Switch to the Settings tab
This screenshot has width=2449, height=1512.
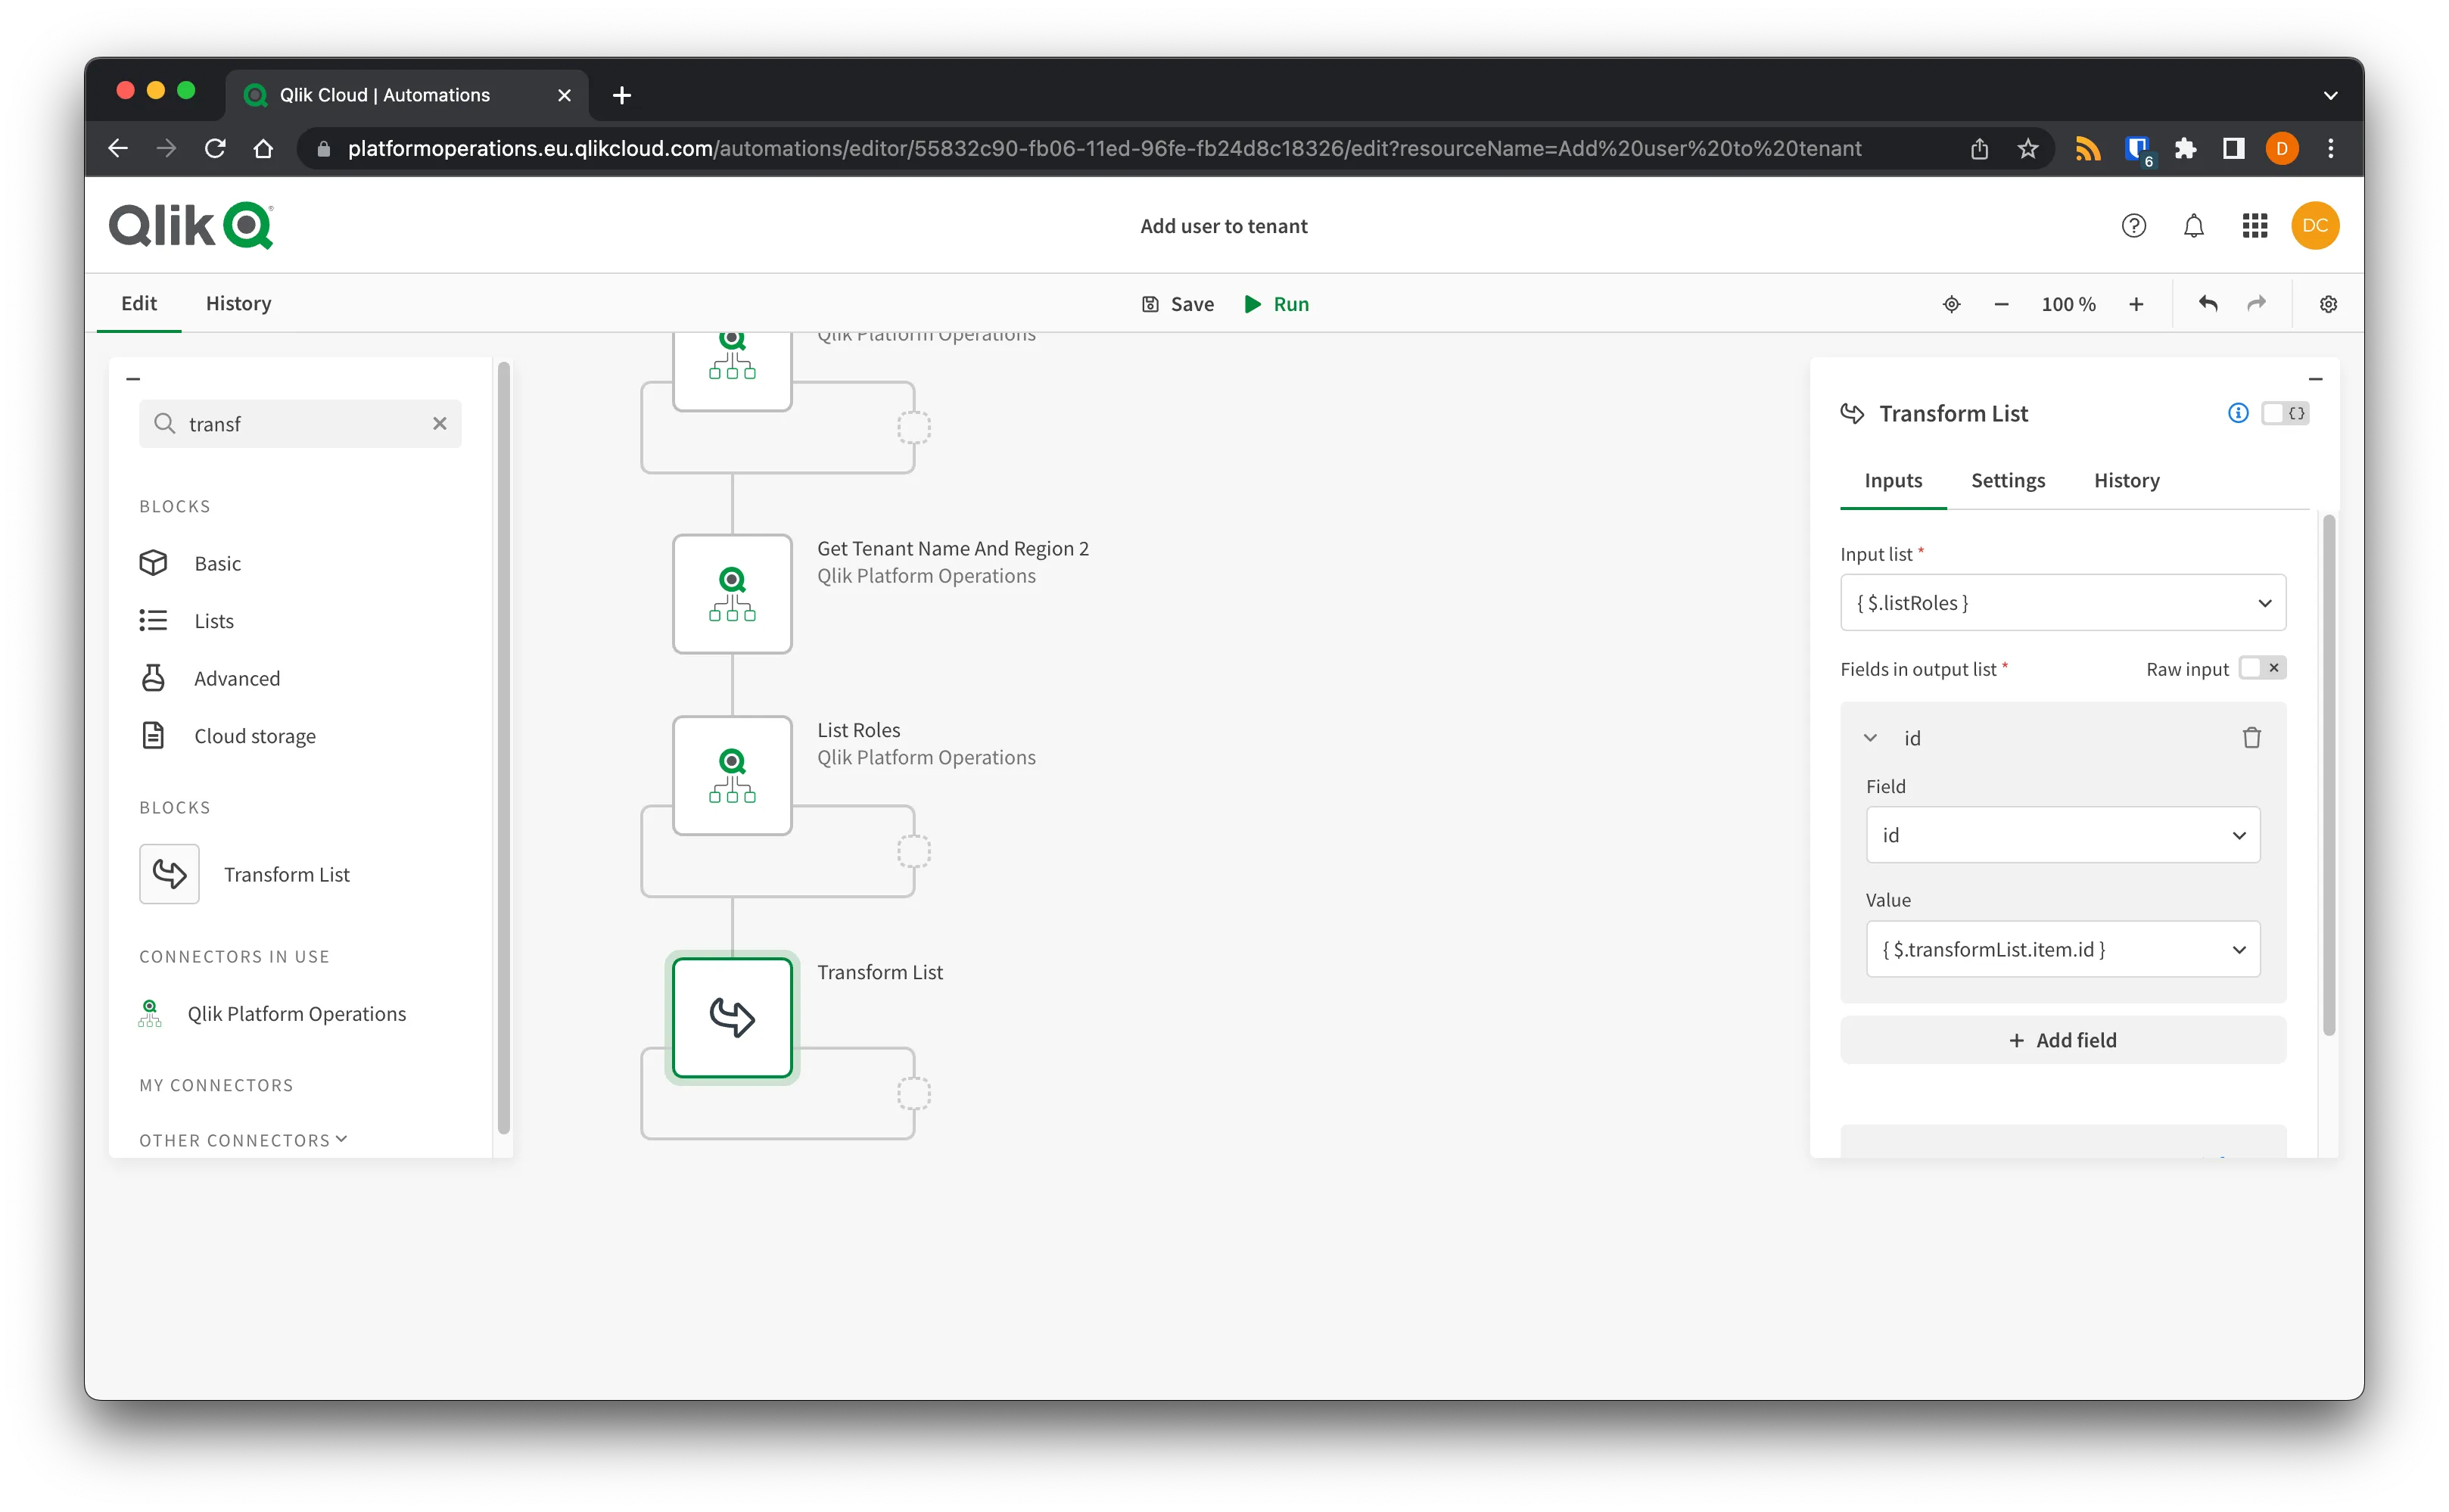click(2009, 481)
